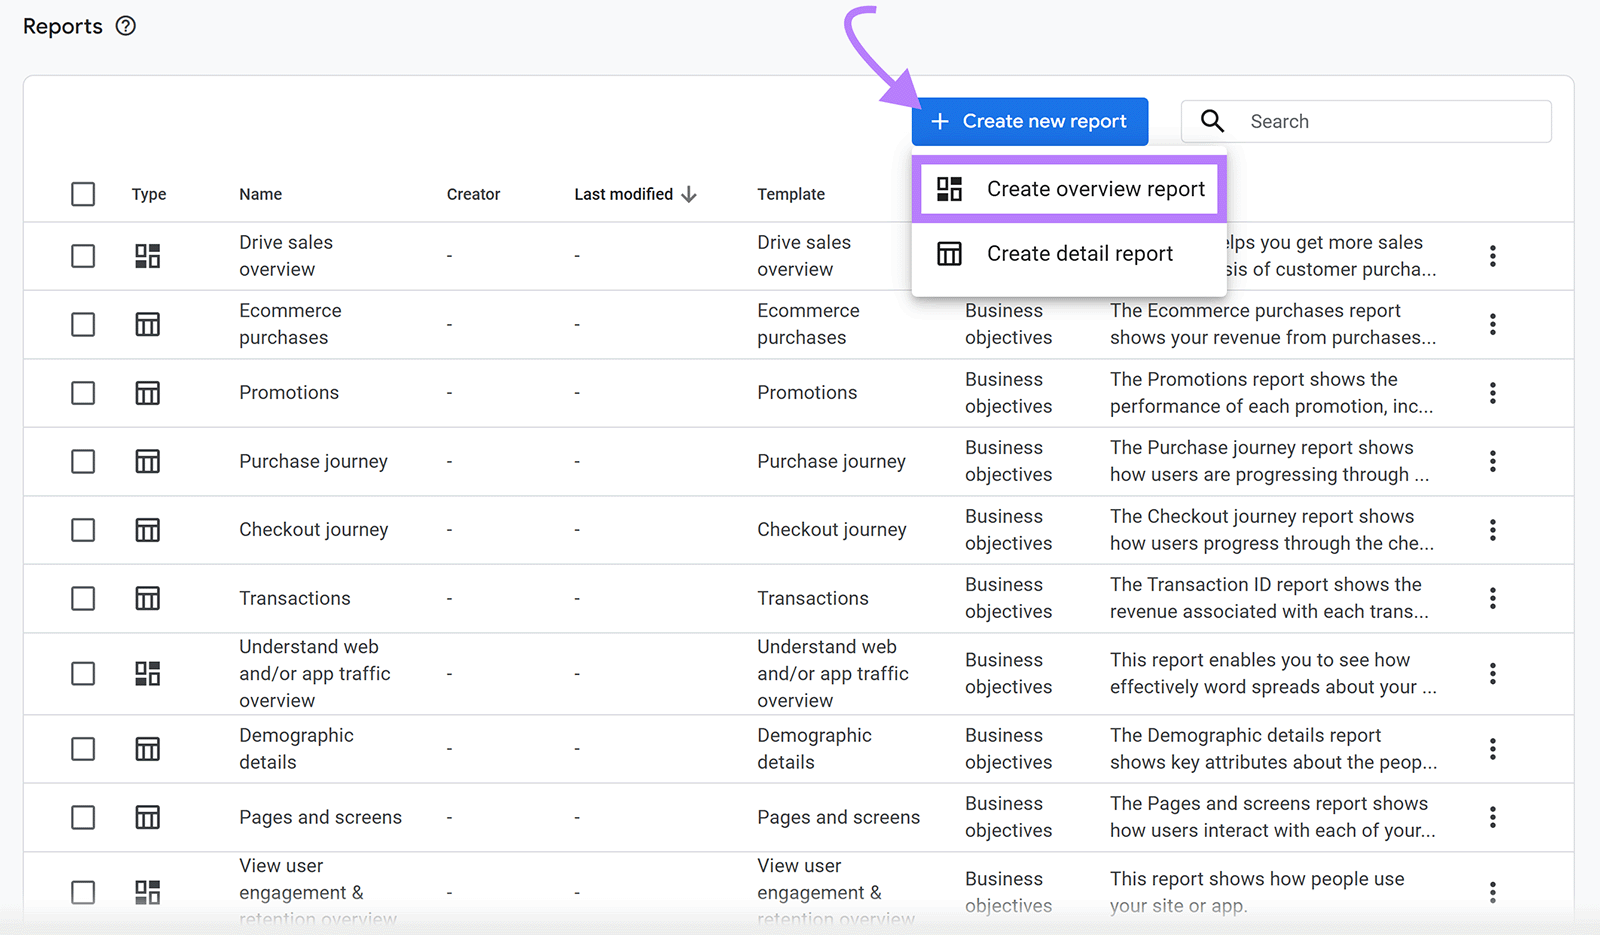Select Create detail report from the menu
The image size is (1600, 935).
1070,253
